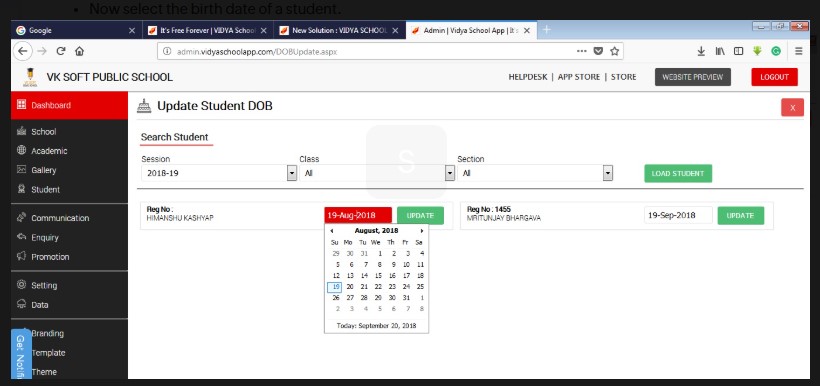Click the 19-Sep-2018 date field
Screen dimensions: 820x386
(x=678, y=215)
